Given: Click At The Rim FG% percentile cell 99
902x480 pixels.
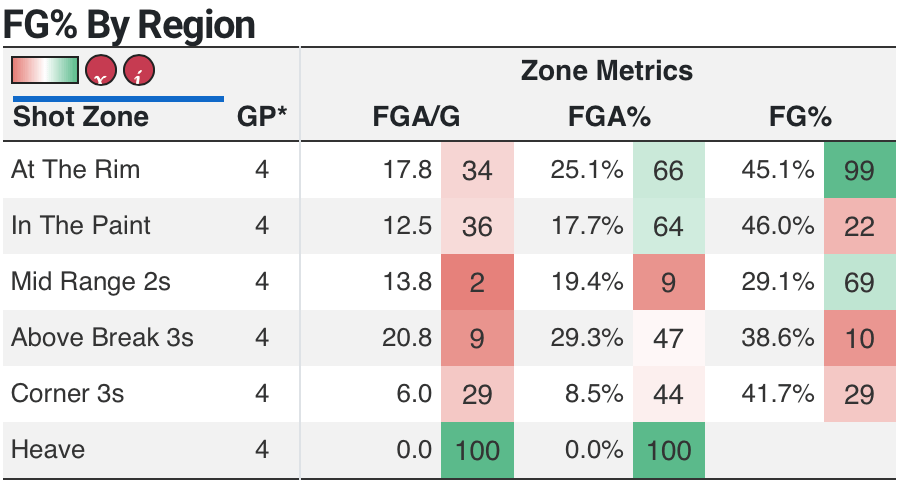Looking at the screenshot, I should pyautogui.click(x=859, y=170).
